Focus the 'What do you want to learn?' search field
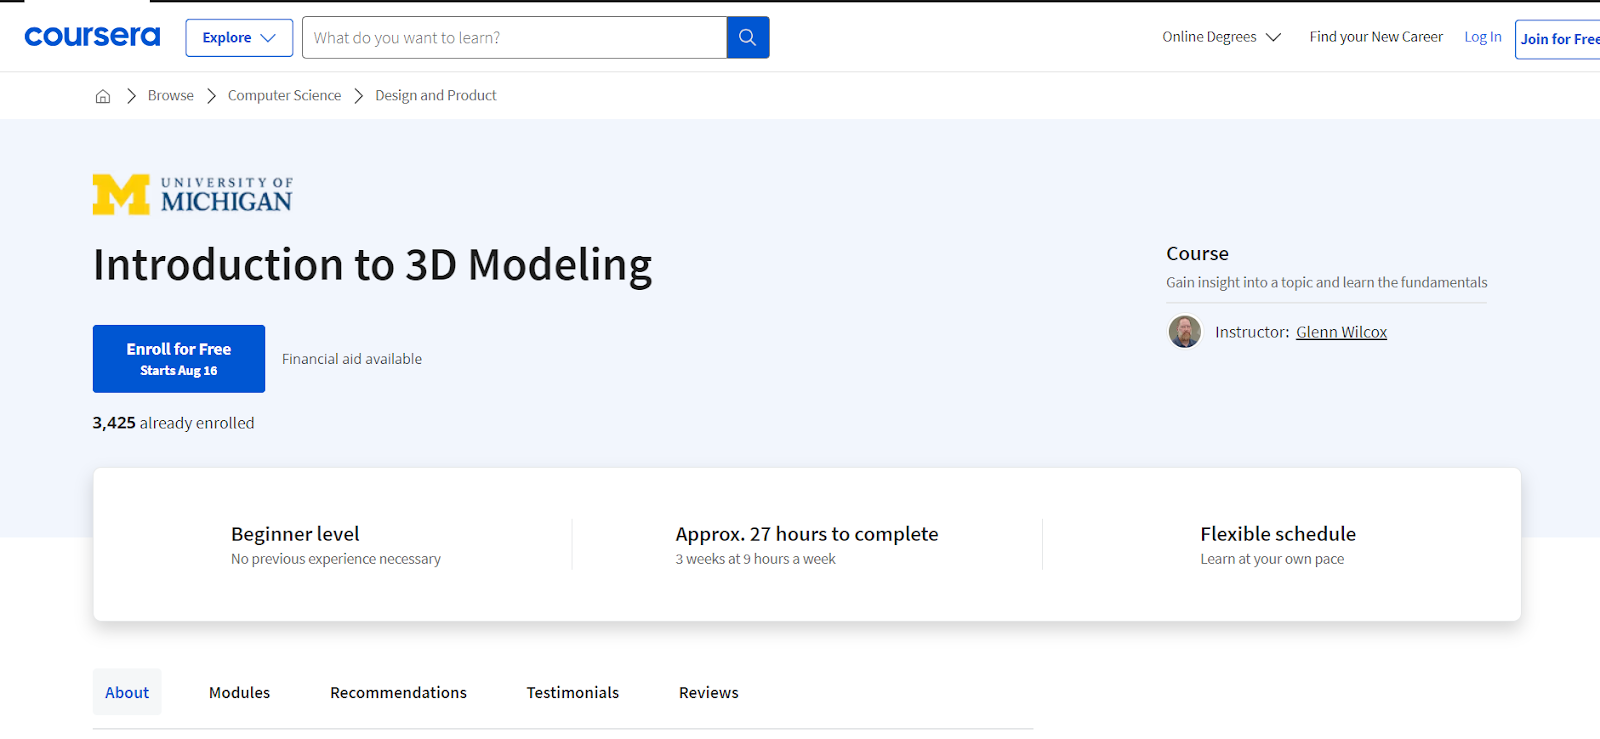The height and width of the screenshot is (739, 1600). coord(514,37)
